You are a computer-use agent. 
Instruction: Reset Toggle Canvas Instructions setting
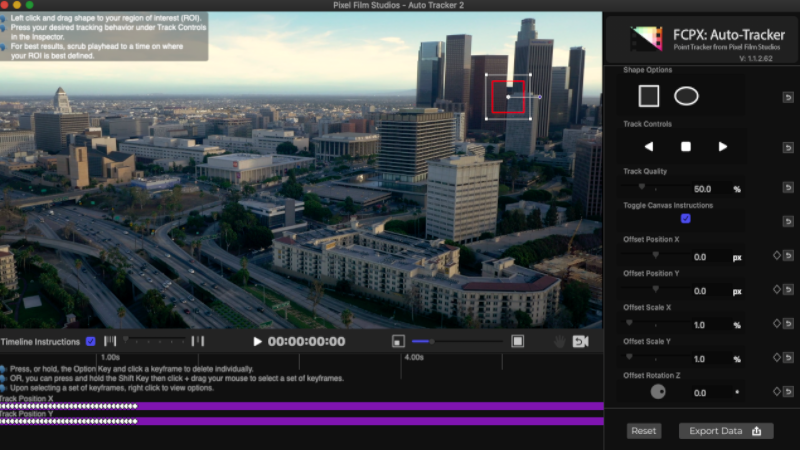788,221
